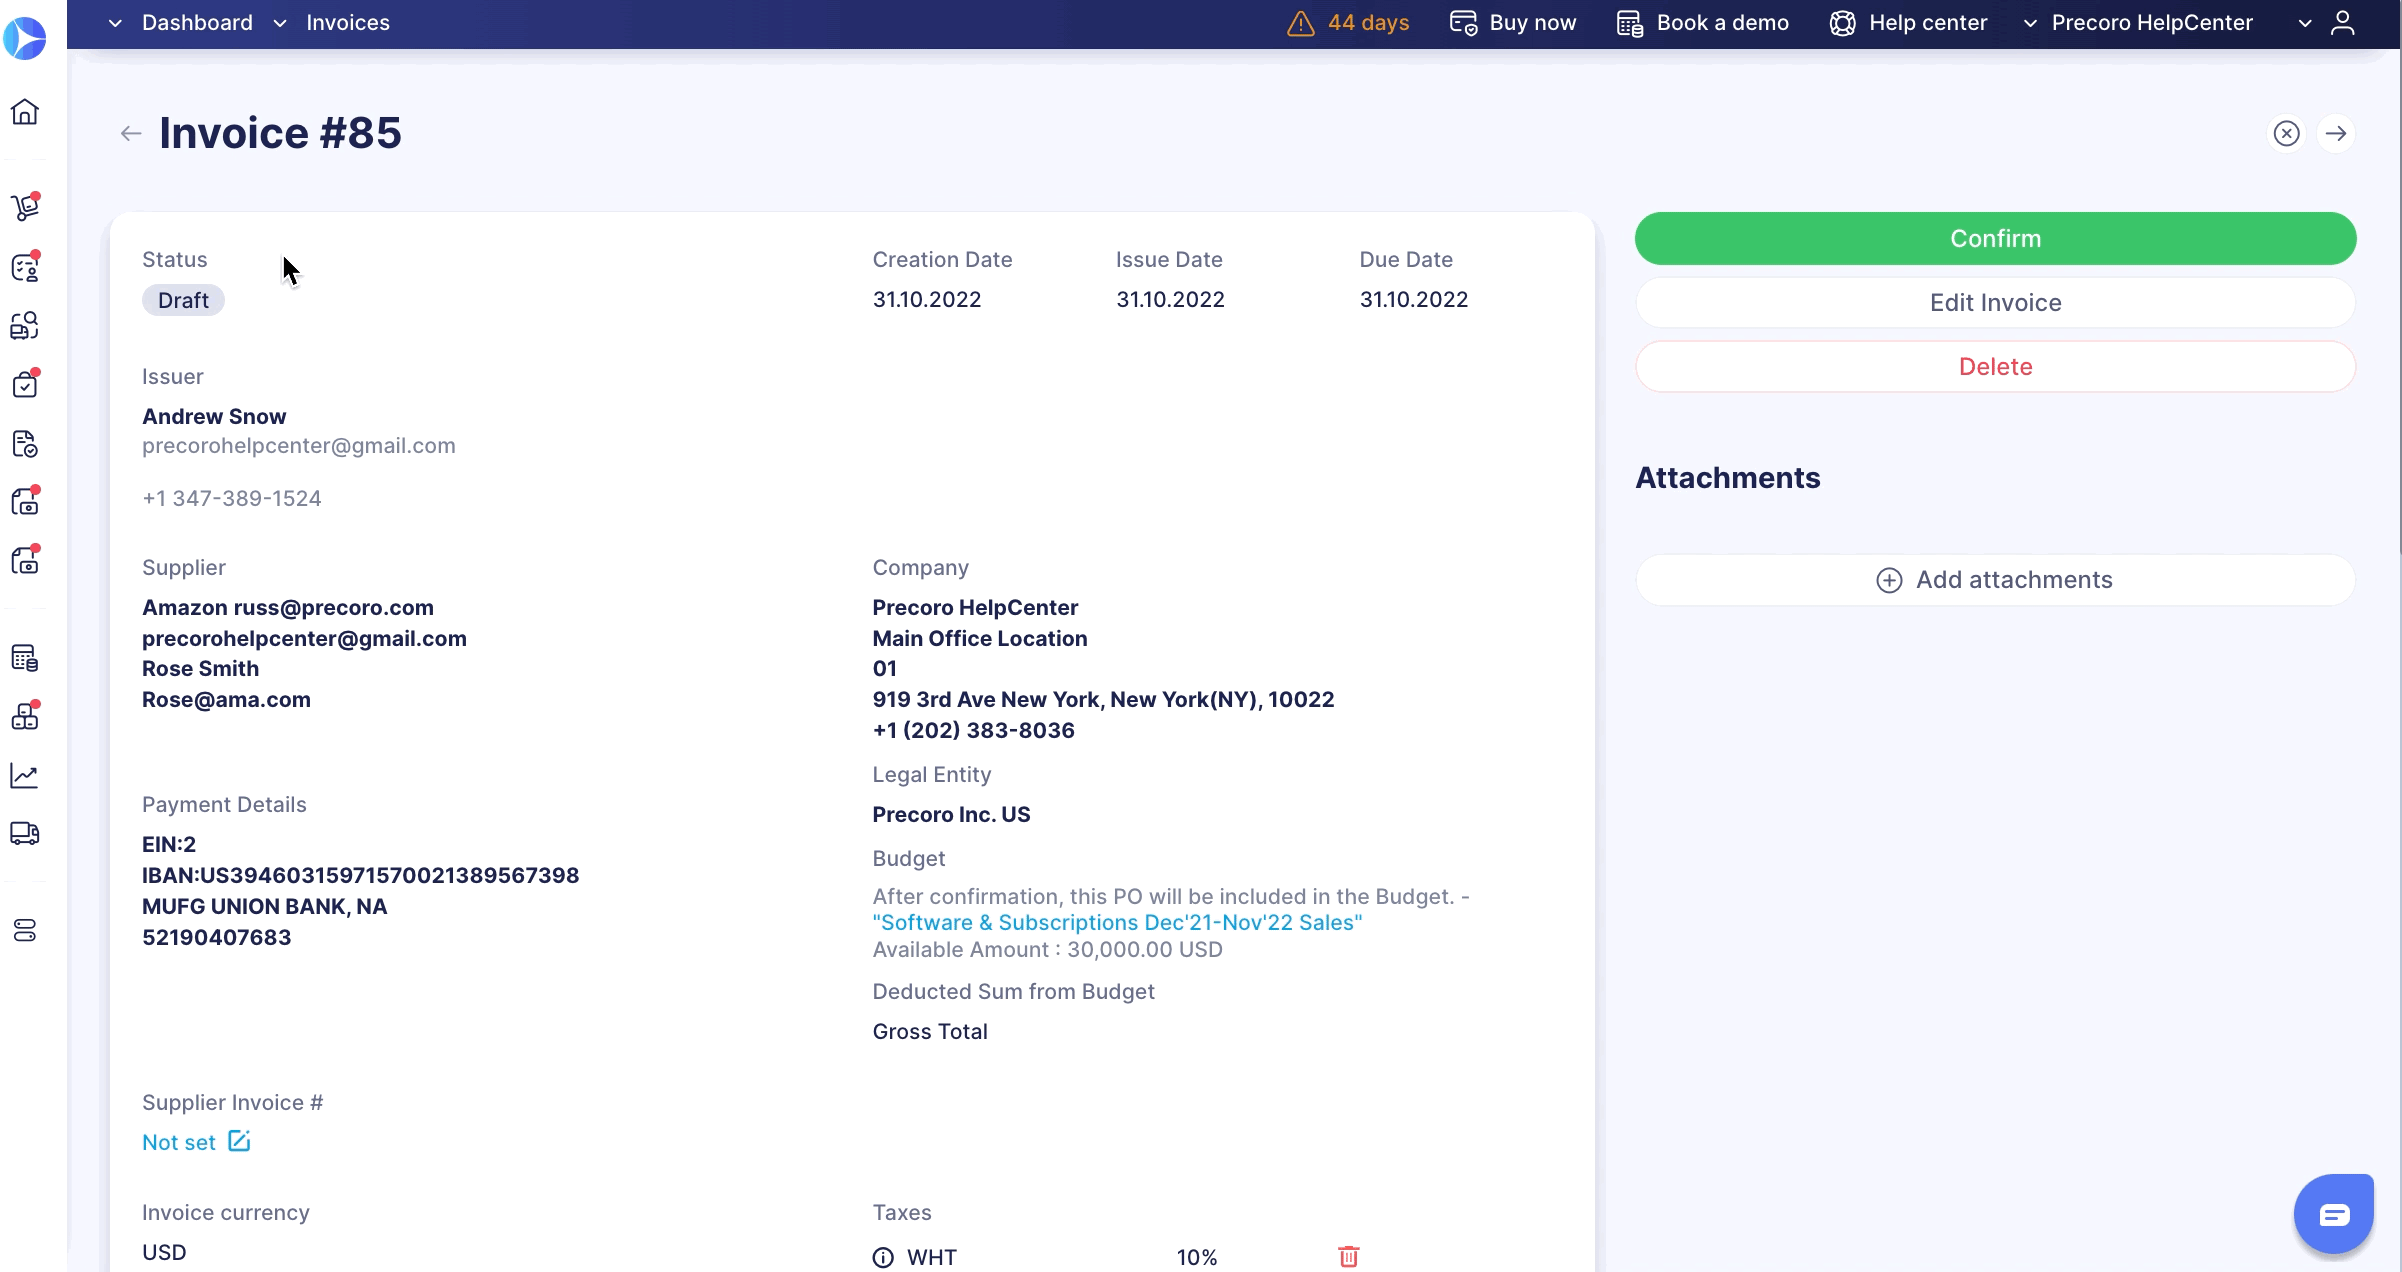Open the checklist with person sidebar icon
Screen dimensions: 2402x1272
[x=25, y=267]
